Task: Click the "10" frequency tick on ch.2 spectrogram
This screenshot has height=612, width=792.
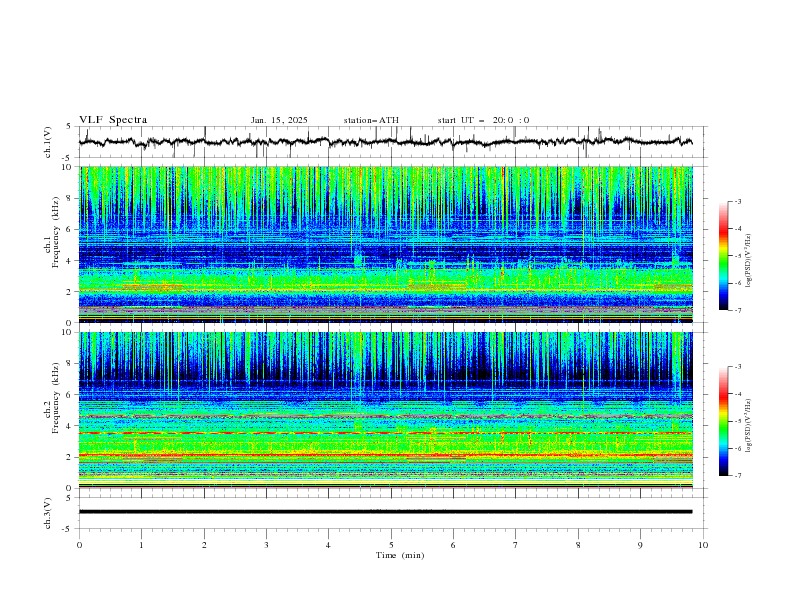Action: (69, 332)
